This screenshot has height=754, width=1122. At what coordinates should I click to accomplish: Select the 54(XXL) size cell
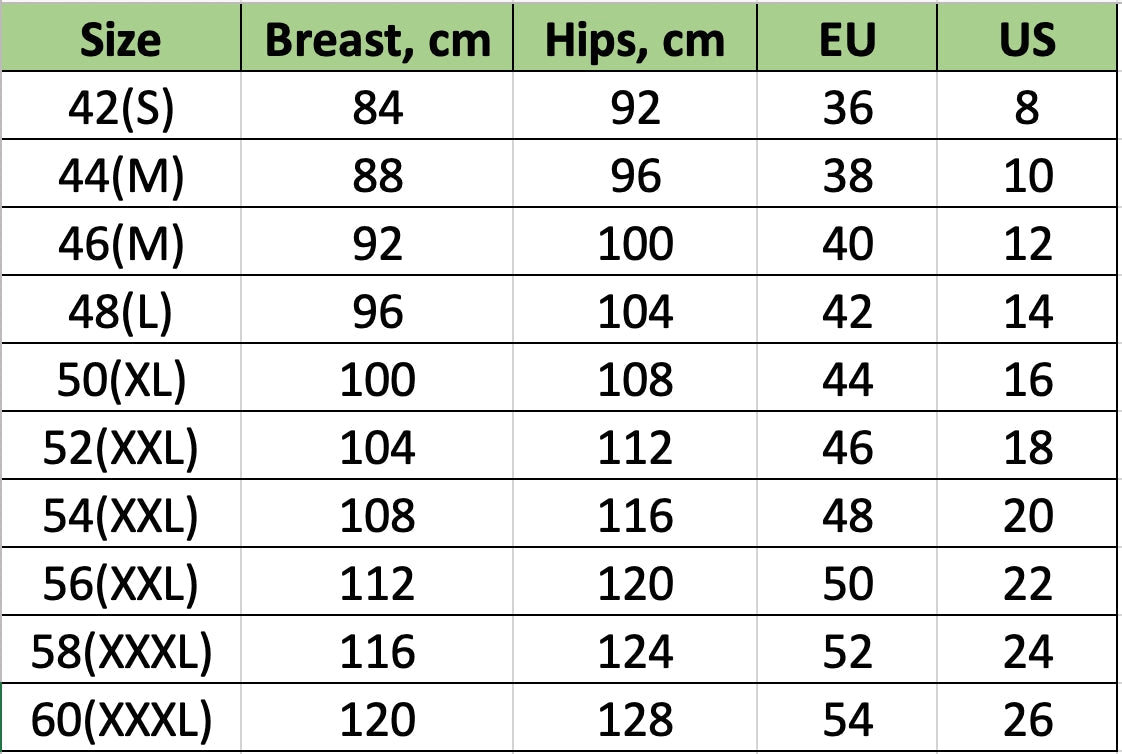(x=121, y=515)
